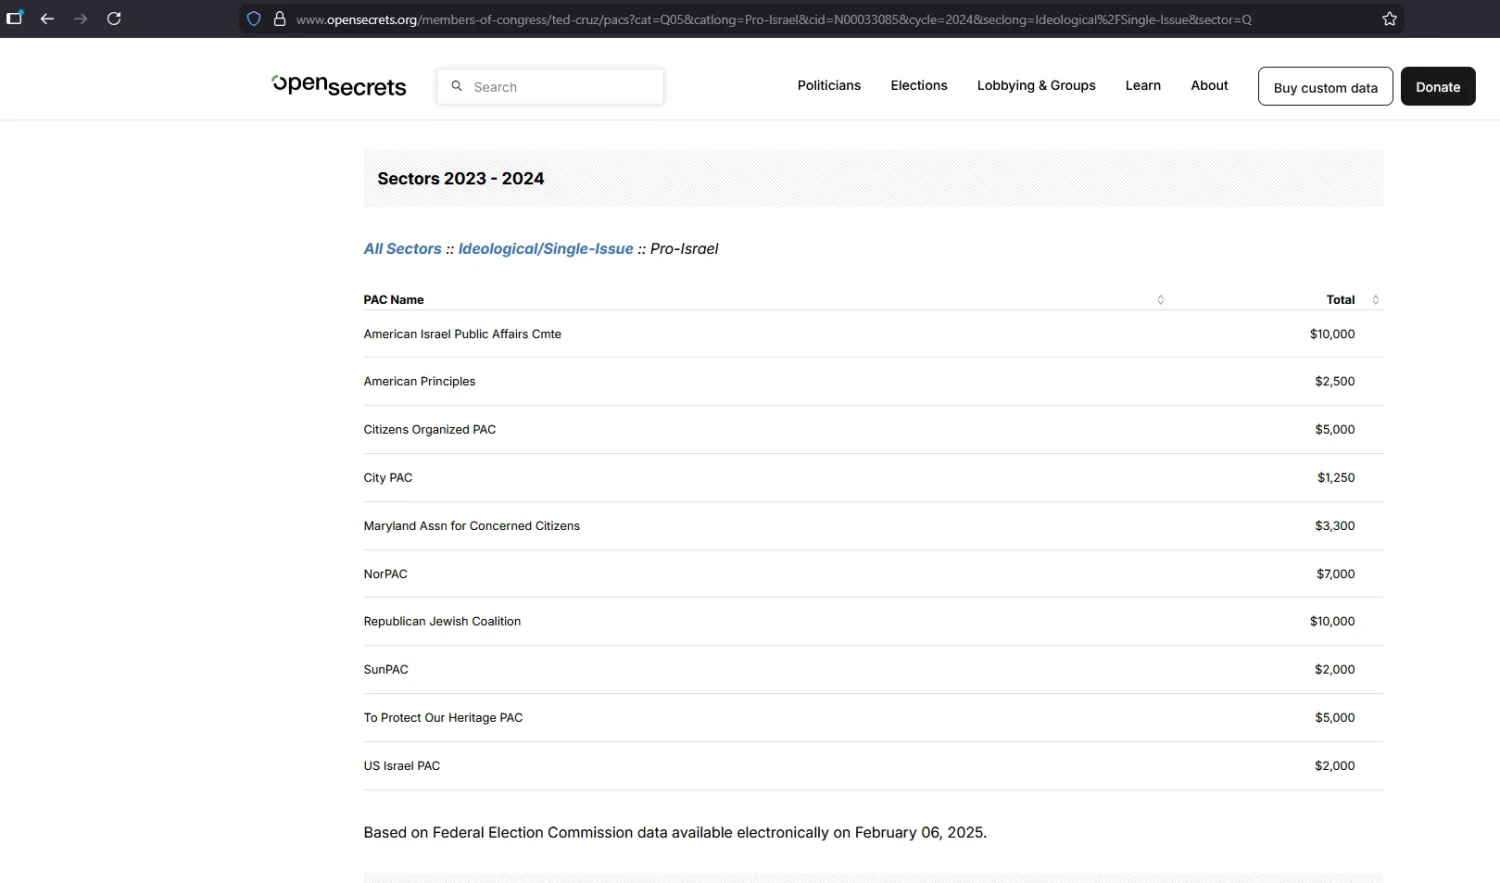Click the OpenSecrets logo
Viewport: 1500px width, 883px height.
click(x=339, y=86)
